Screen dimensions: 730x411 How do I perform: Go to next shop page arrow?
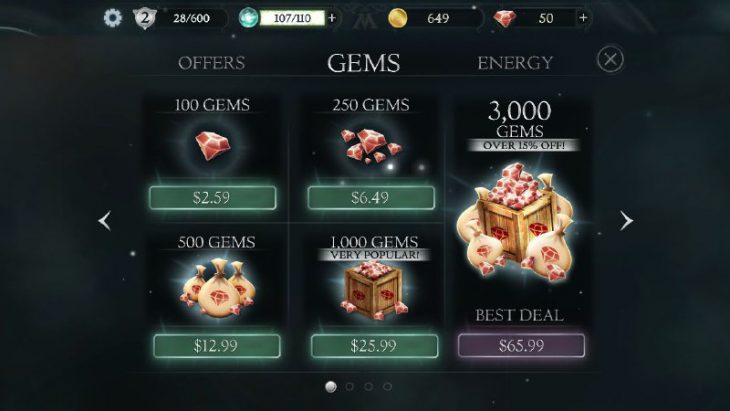coord(627,221)
